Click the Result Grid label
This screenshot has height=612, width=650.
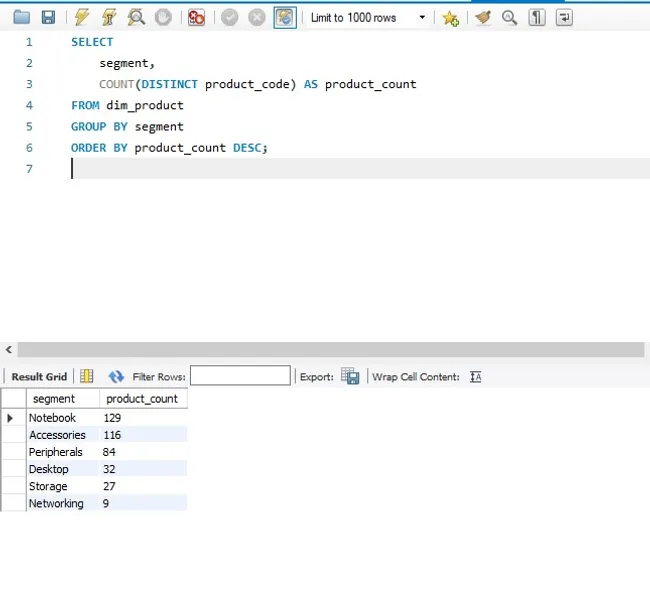tap(39, 376)
